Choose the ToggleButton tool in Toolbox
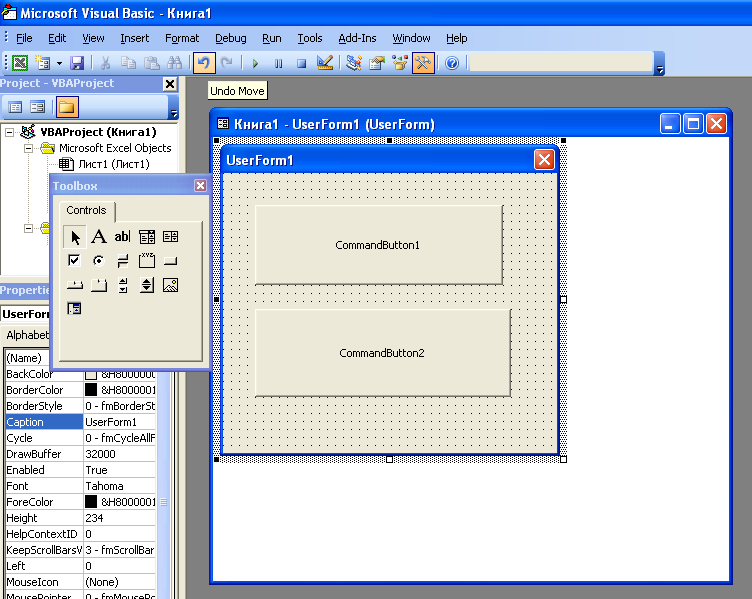Image resolution: width=752 pixels, height=599 pixels. click(123, 261)
